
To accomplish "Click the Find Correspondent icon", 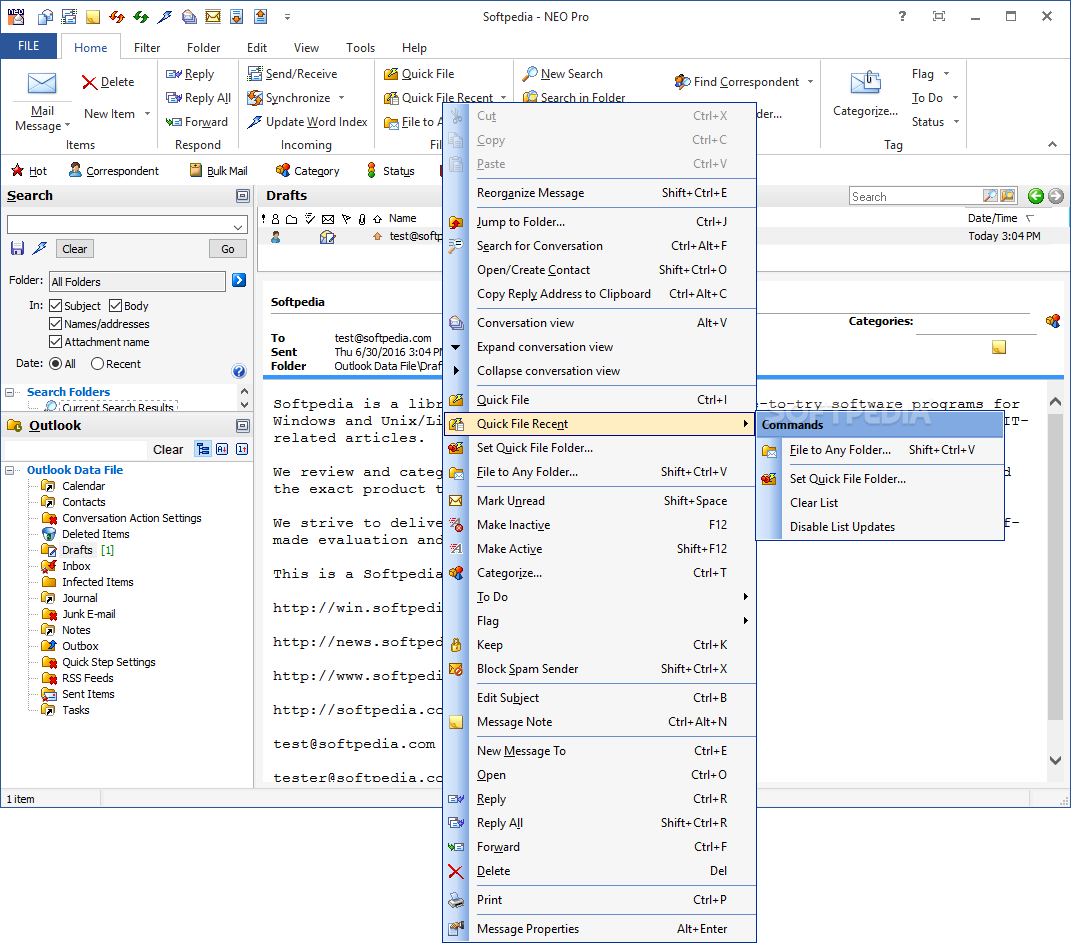I will click(682, 82).
